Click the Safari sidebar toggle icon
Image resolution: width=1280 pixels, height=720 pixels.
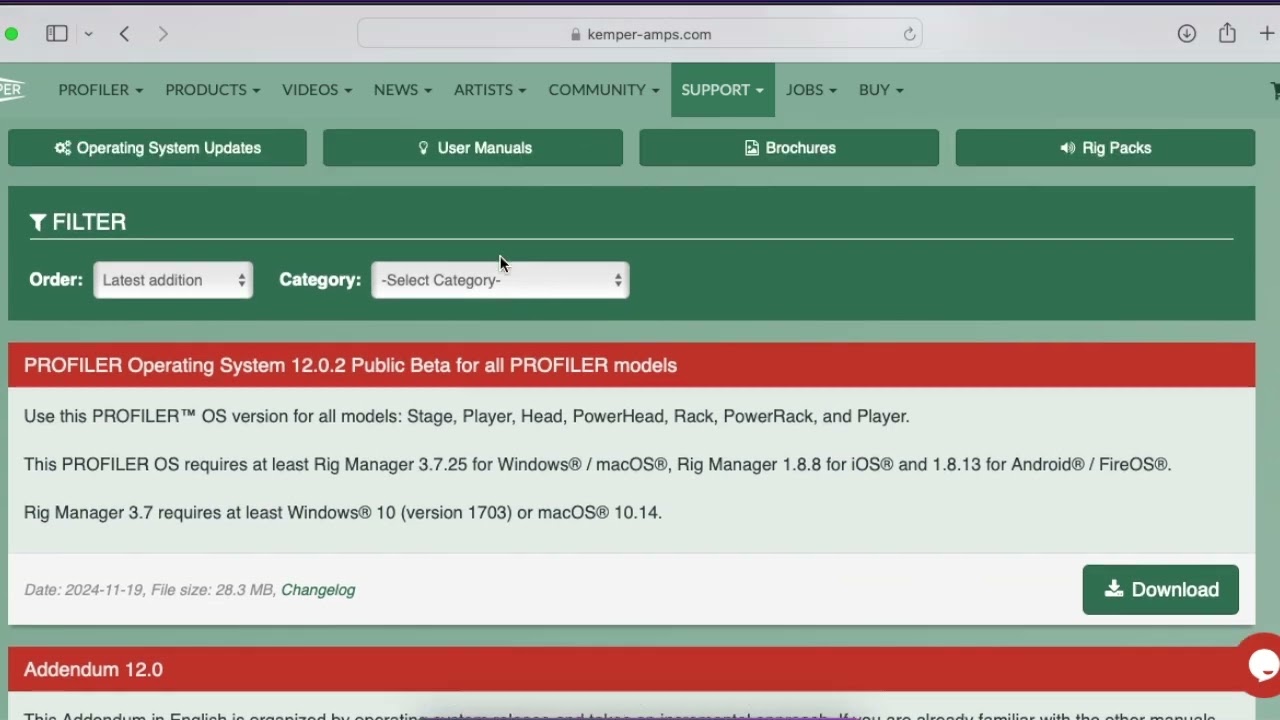click(57, 34)
